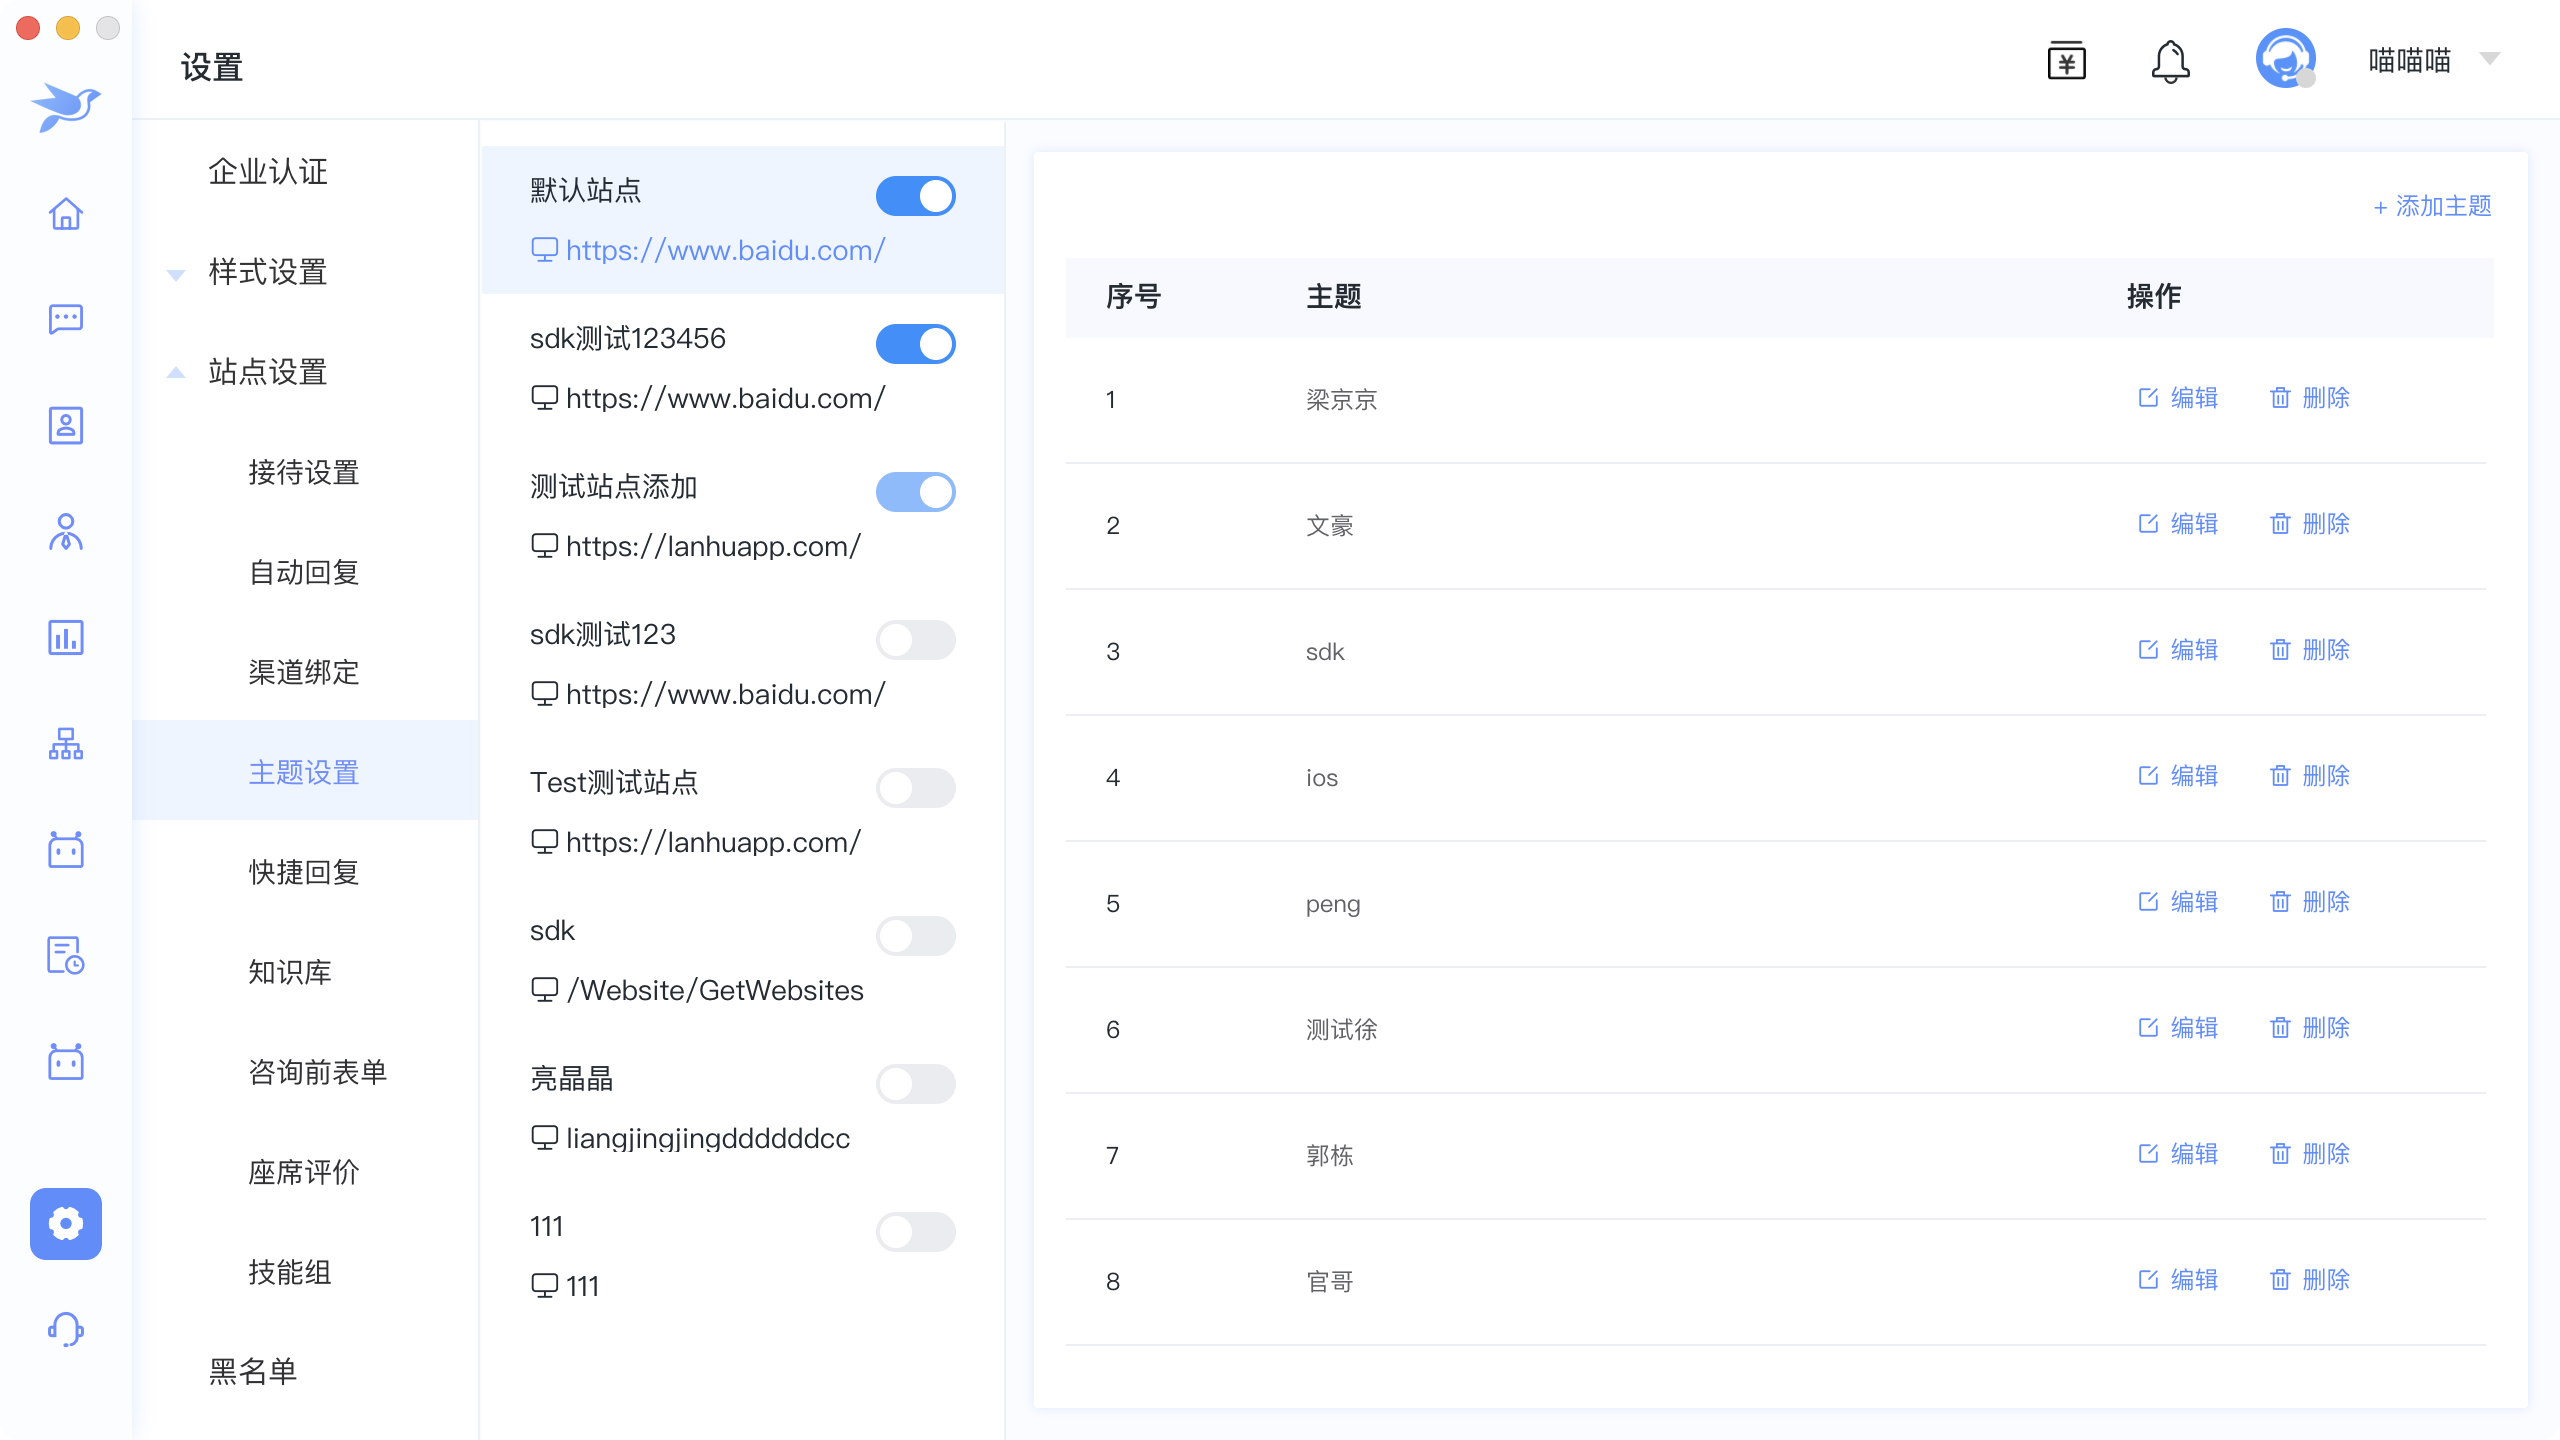Click the statistics bar chart icon
This screenshot has width=2560, height=1440.
click(x=66, y=637)
